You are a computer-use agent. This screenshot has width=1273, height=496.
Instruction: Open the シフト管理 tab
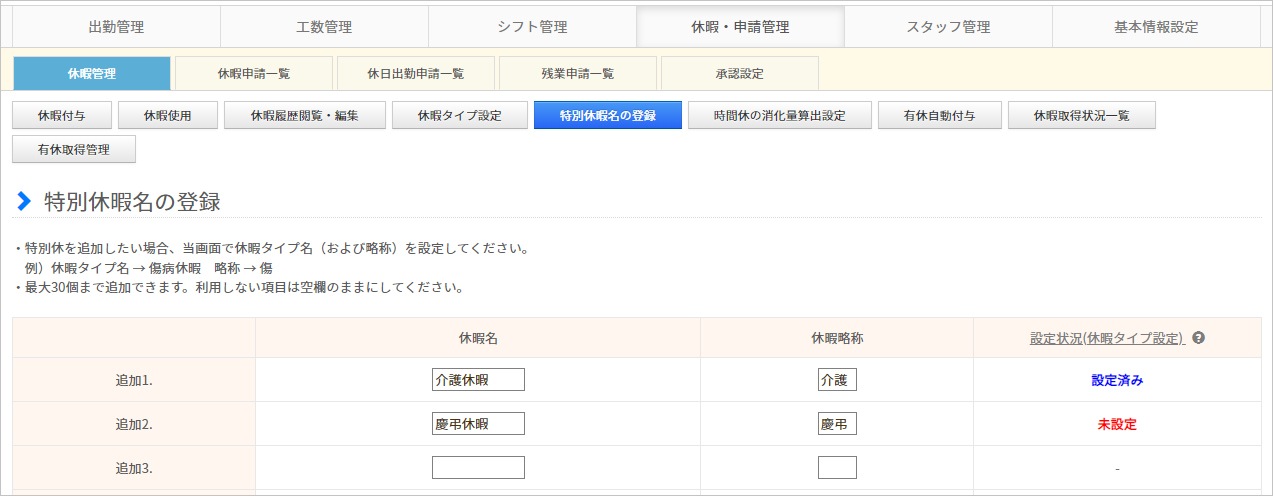532,27
